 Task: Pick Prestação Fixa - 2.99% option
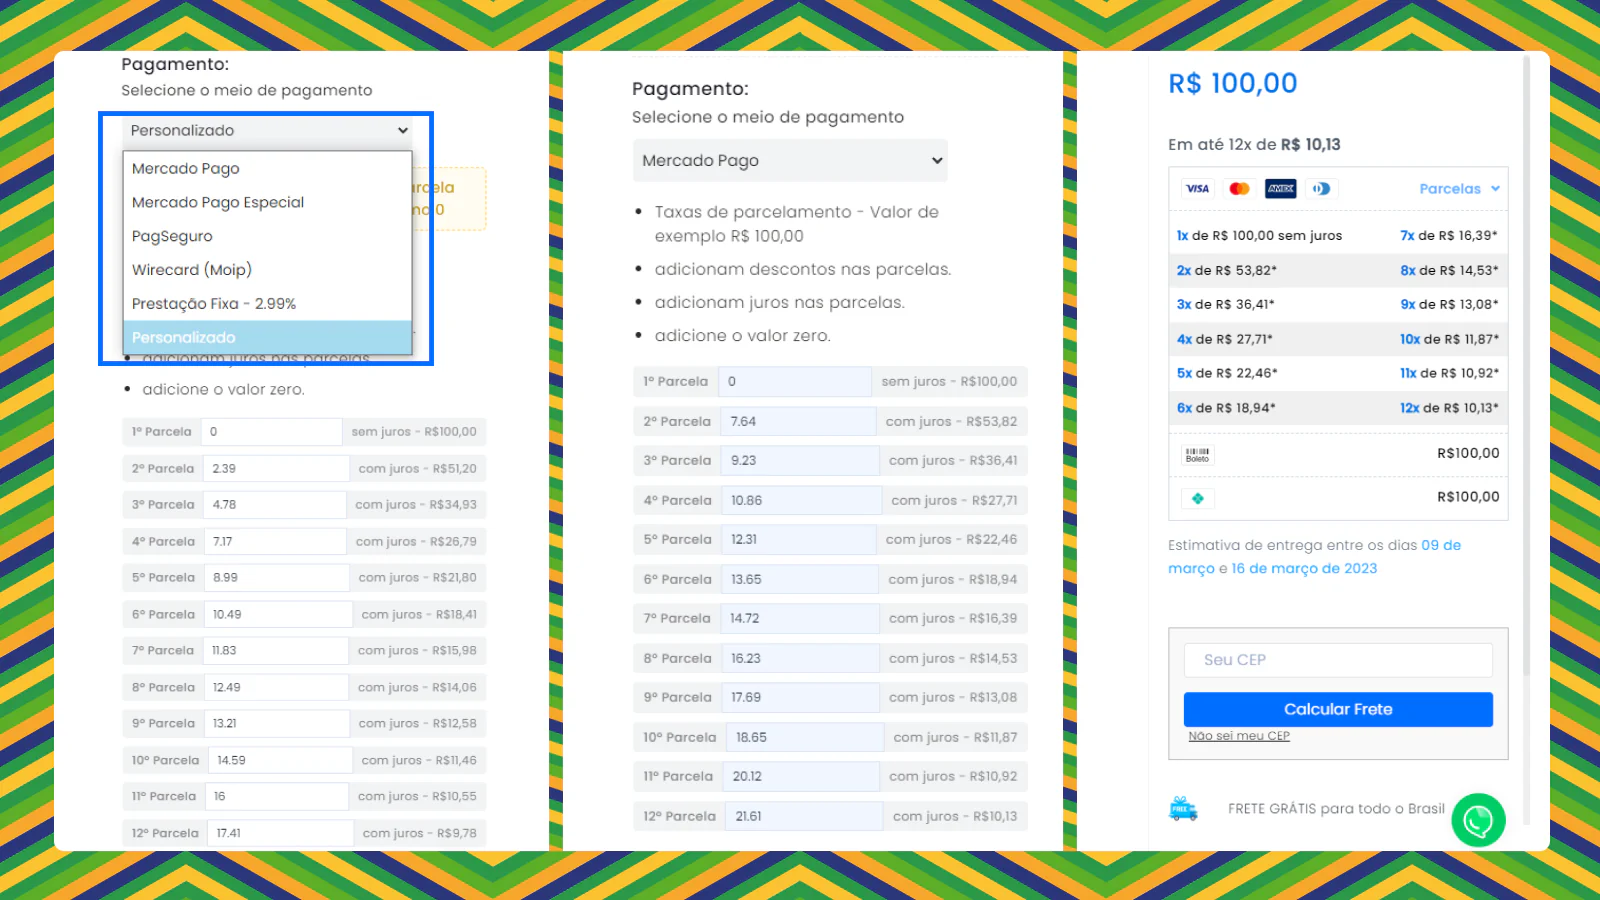[x=267, y=304]
